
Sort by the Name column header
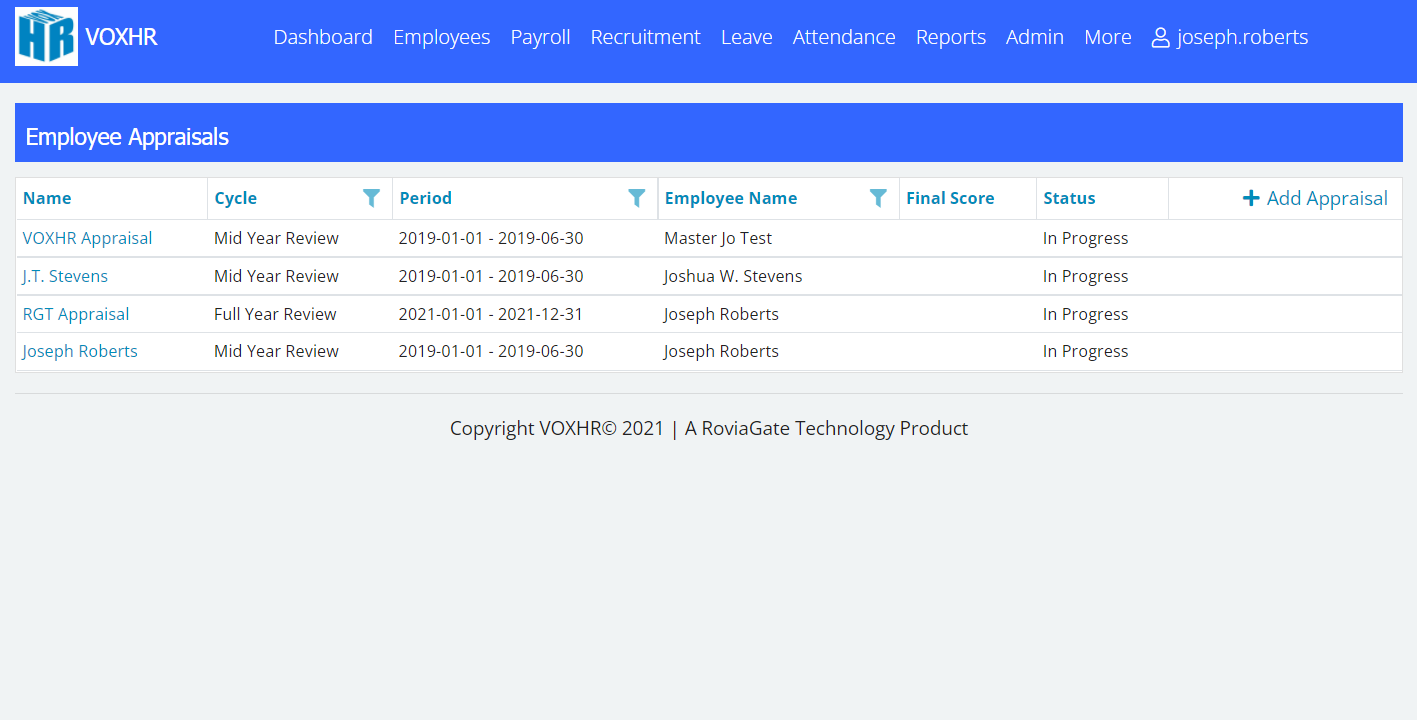point(47,198)
